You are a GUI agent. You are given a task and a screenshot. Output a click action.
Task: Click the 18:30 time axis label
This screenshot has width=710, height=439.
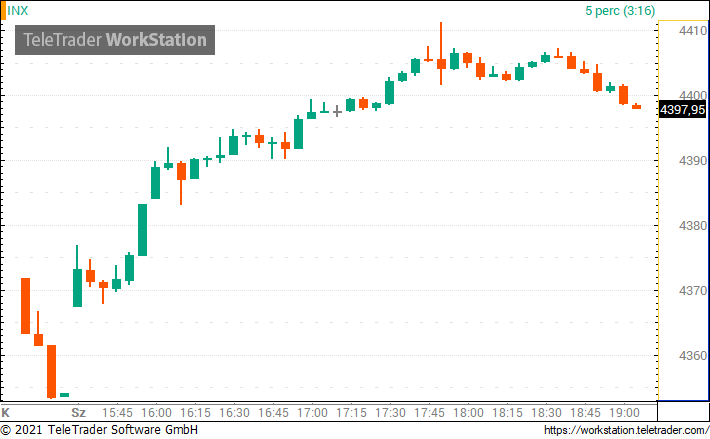[546, 413]
